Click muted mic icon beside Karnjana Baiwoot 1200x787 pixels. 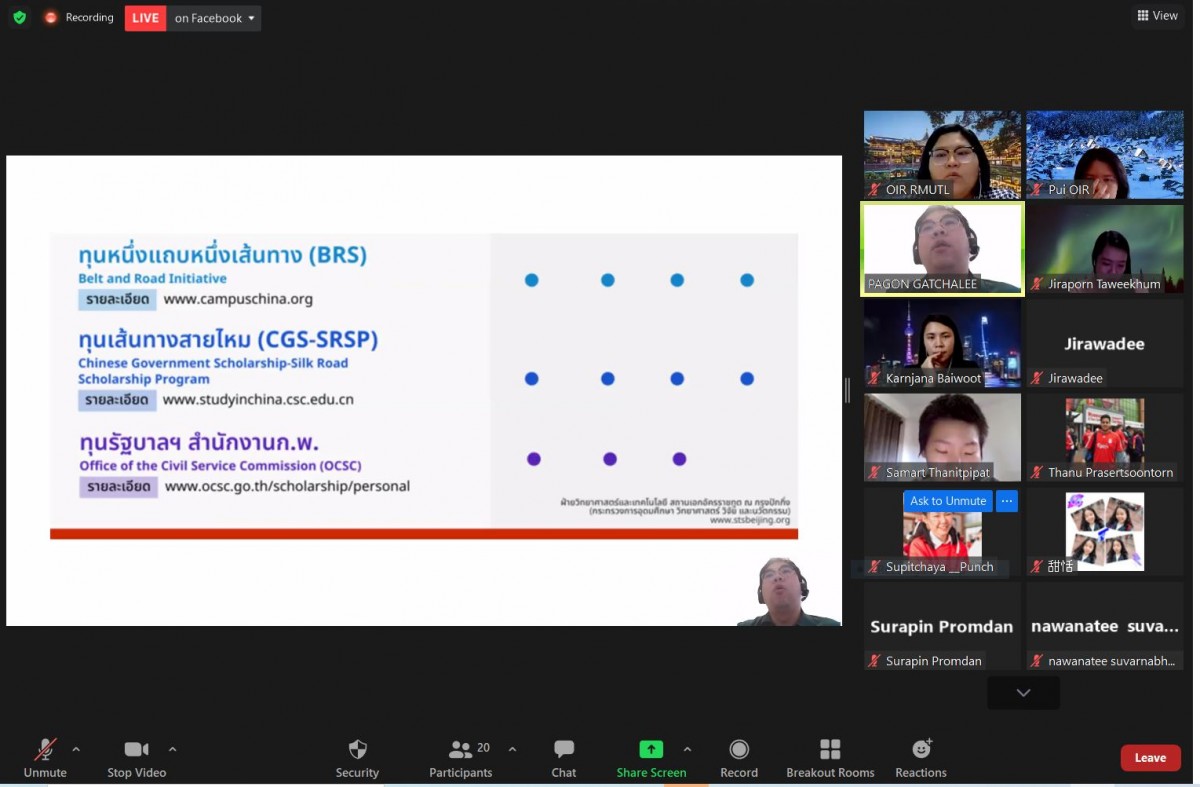point(875,378)
